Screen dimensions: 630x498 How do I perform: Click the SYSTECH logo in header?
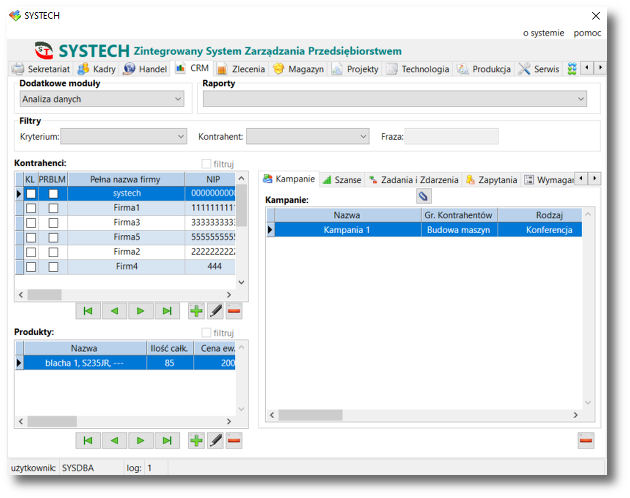click(x=44, y=51)
